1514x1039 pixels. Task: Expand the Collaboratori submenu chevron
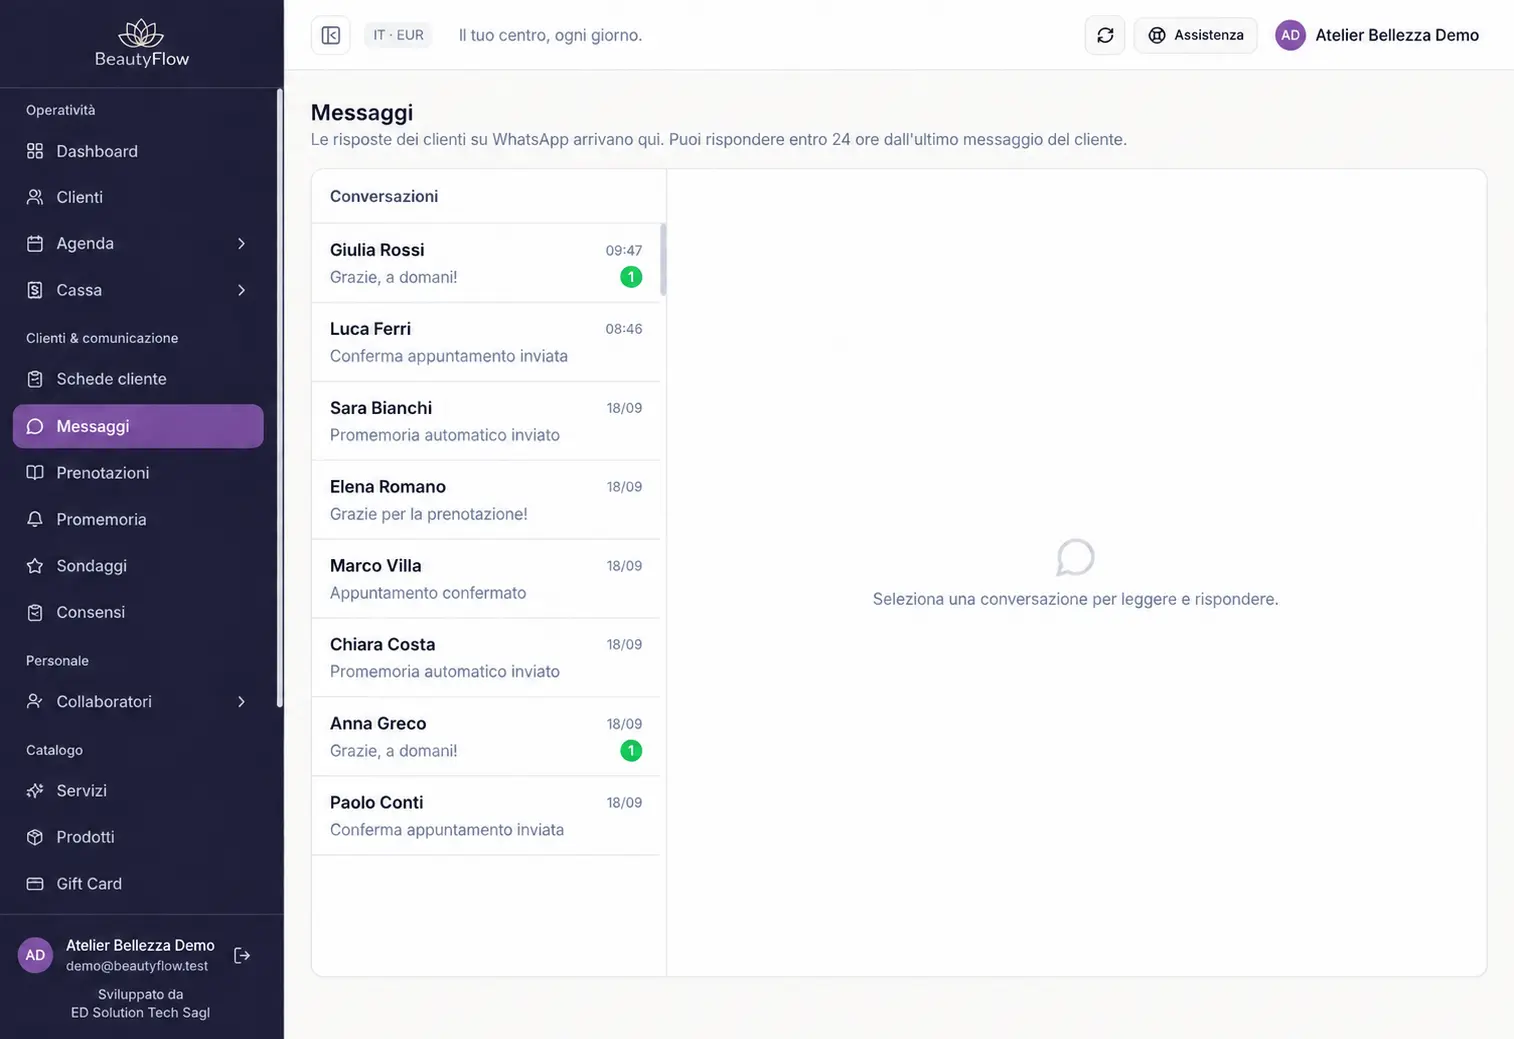tap(241, 702)
